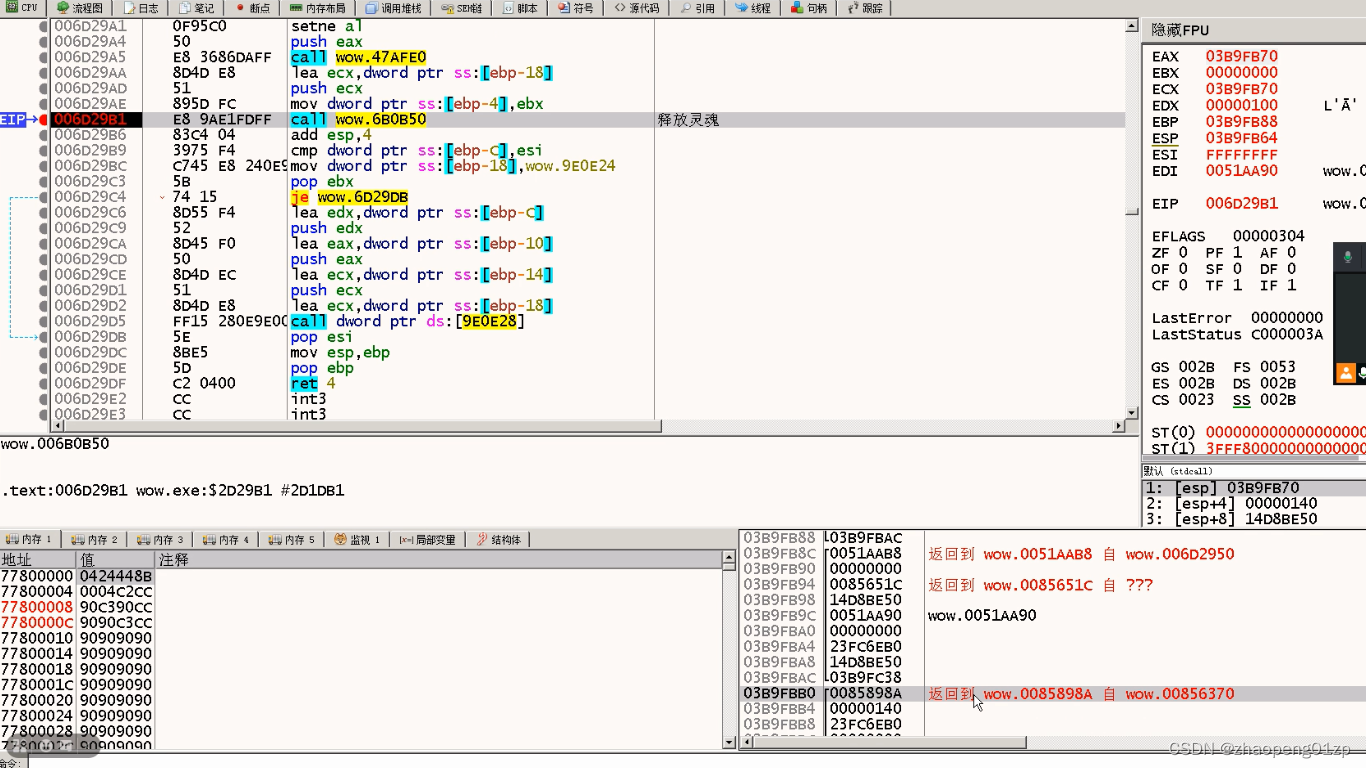Select the 内存 3 dump tab
This screenshot has width=1366, height=768.
point(161,539)
